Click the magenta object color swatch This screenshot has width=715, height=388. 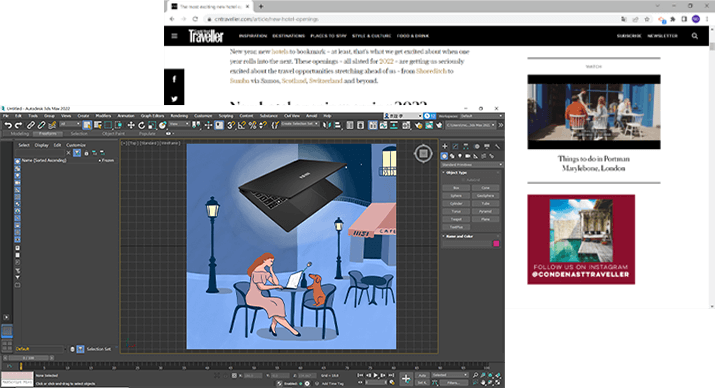point(496,243)
